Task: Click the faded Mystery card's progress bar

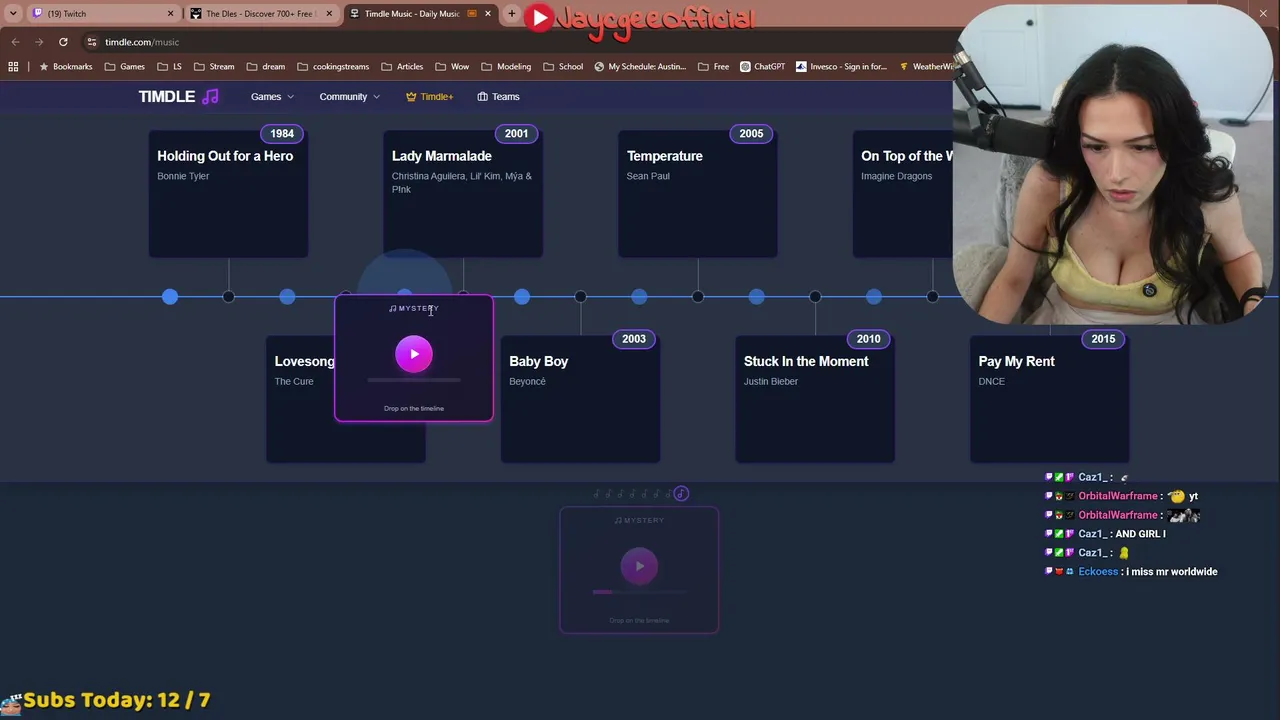Action: point(639,592)
